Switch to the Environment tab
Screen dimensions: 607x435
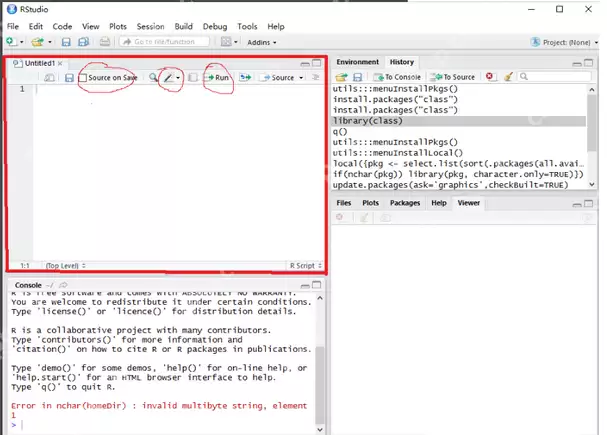pyautogui.click(x=357, y=62)
